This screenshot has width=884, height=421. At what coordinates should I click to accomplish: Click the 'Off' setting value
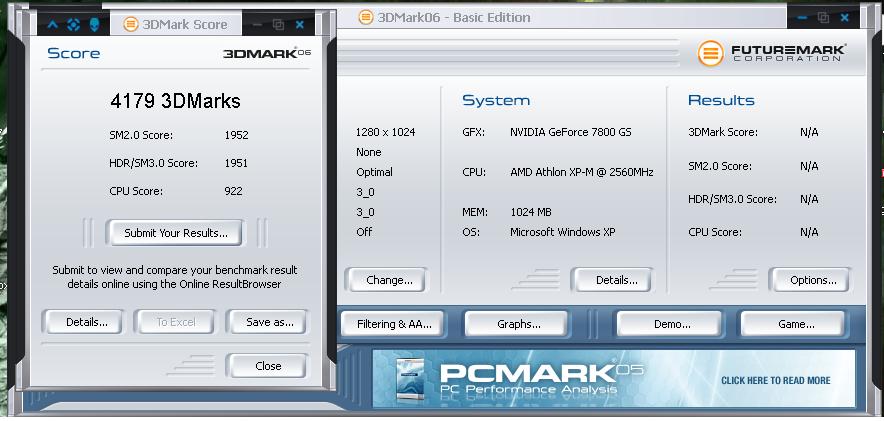pyautogui.click(x=364, y=232)
